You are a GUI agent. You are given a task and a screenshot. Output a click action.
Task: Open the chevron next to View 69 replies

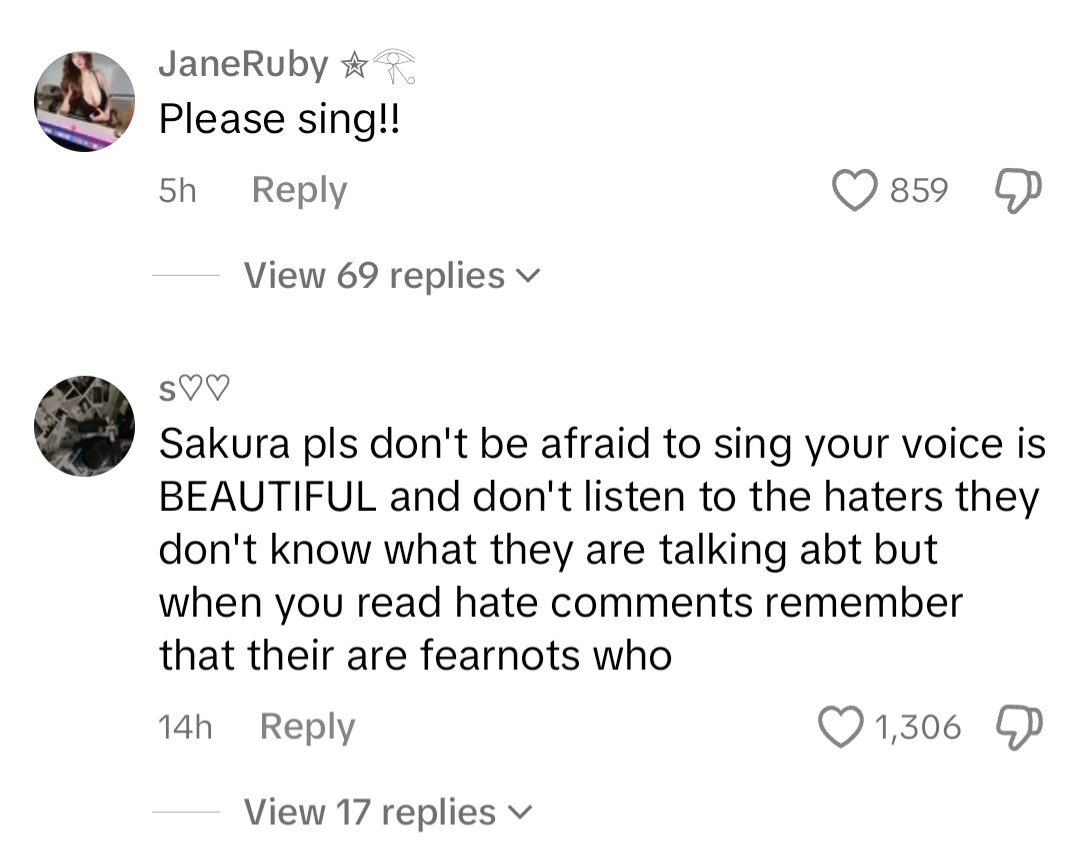pos(530,274)
